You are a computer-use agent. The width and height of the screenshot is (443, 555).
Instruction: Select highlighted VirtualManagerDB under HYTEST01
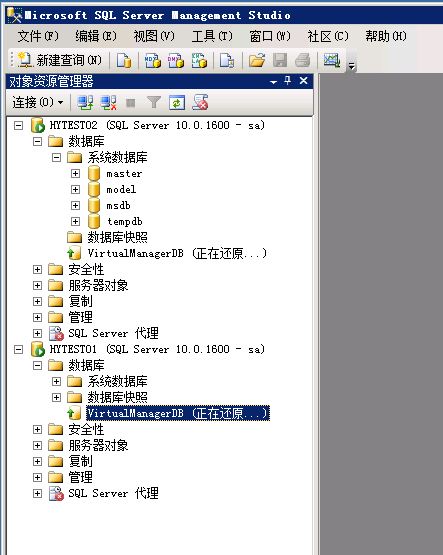pos(178,413)
